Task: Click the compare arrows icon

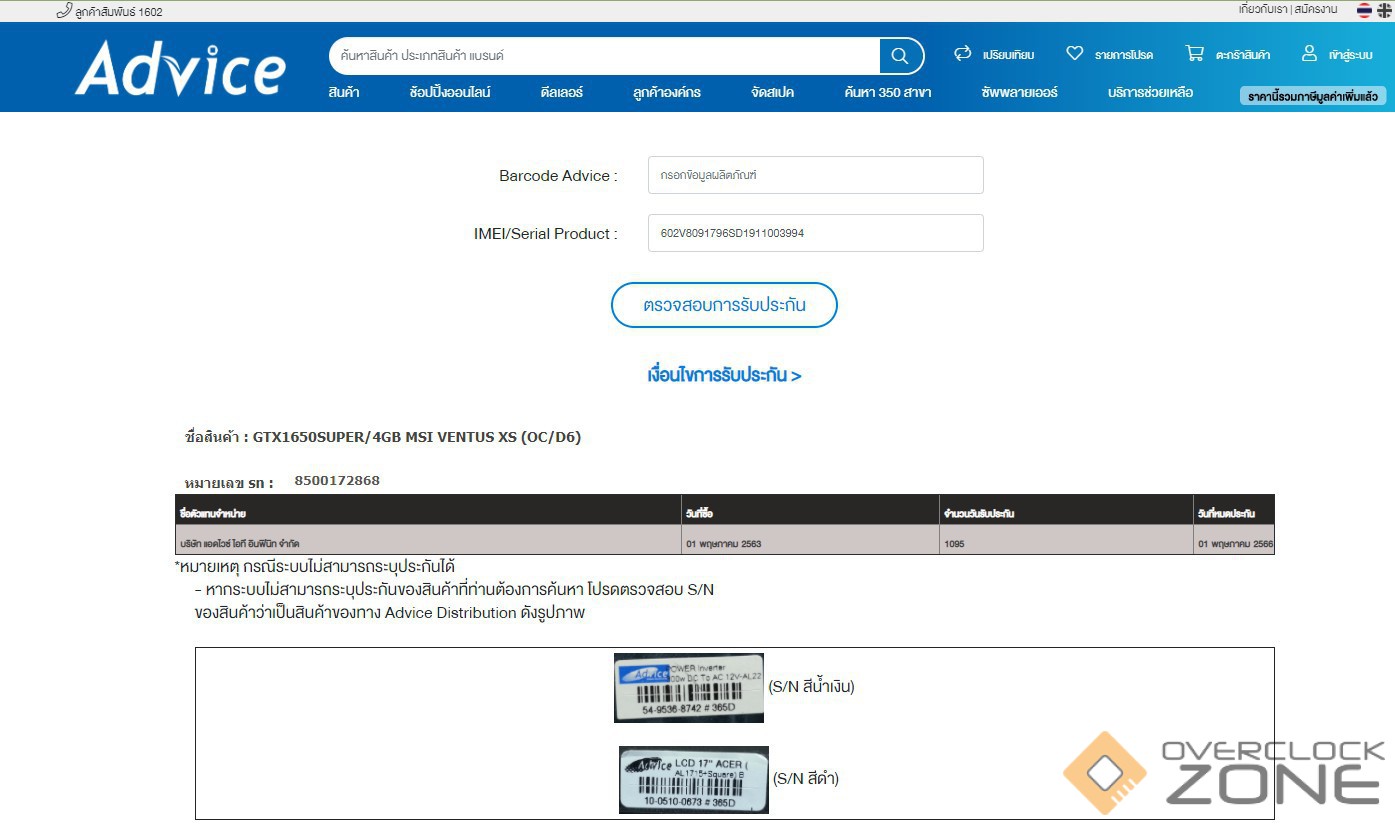Action: pos(963,54)
